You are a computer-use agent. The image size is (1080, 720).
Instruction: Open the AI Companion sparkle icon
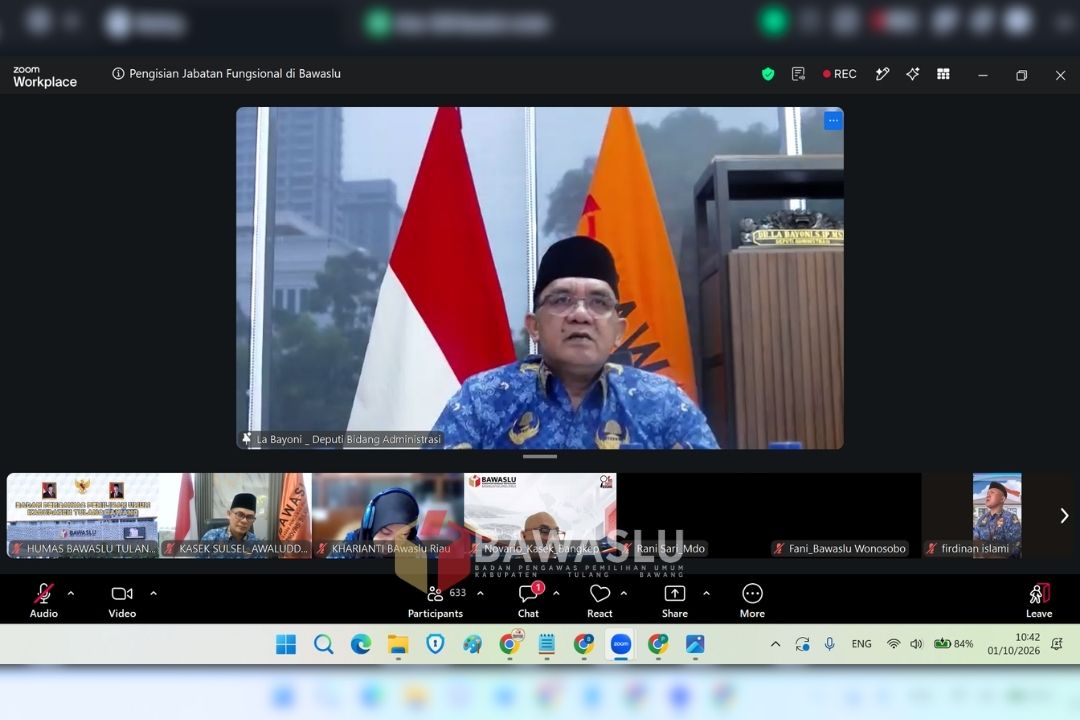coord(913,74)
